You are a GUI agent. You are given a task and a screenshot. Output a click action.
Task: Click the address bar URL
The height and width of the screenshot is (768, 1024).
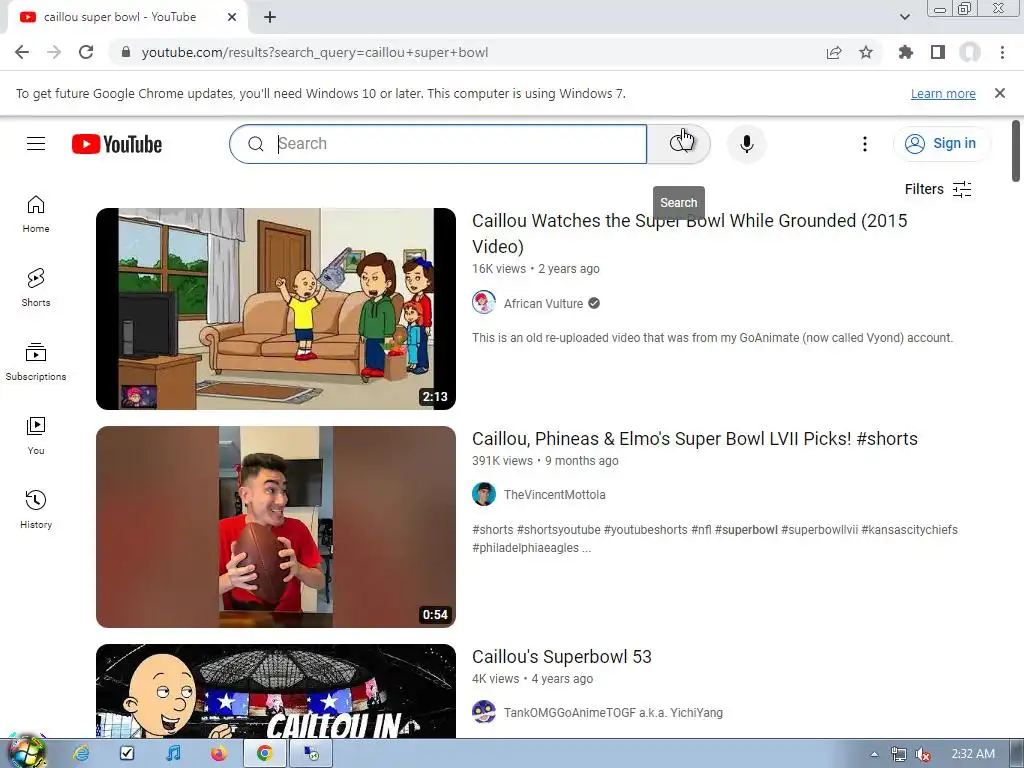tap(315, 52)
